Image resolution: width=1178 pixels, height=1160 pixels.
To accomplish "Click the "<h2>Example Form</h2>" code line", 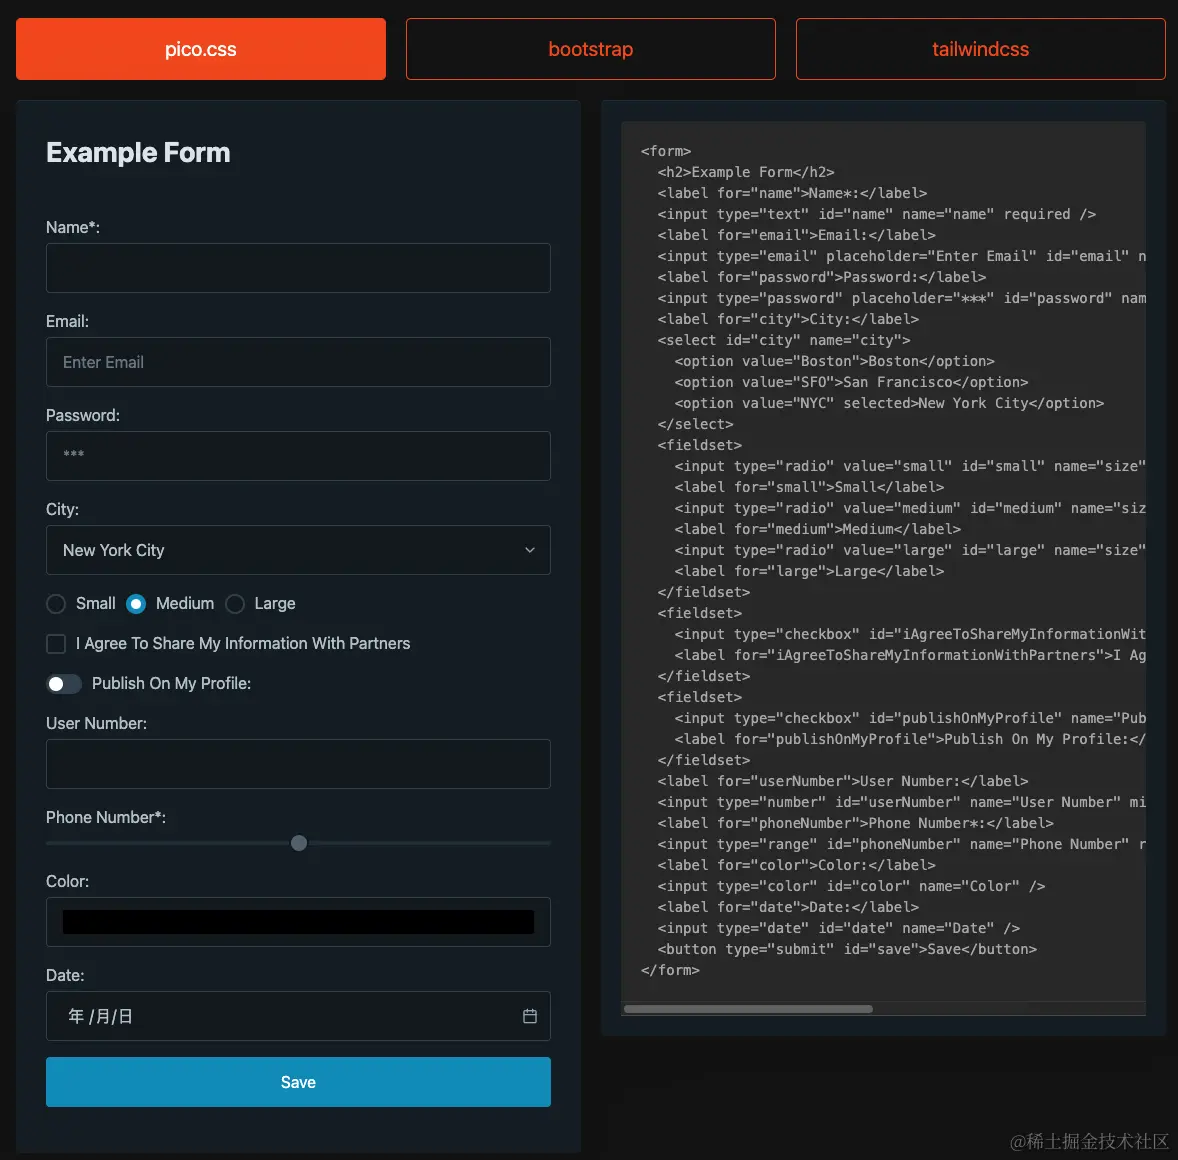I will 746,172.
